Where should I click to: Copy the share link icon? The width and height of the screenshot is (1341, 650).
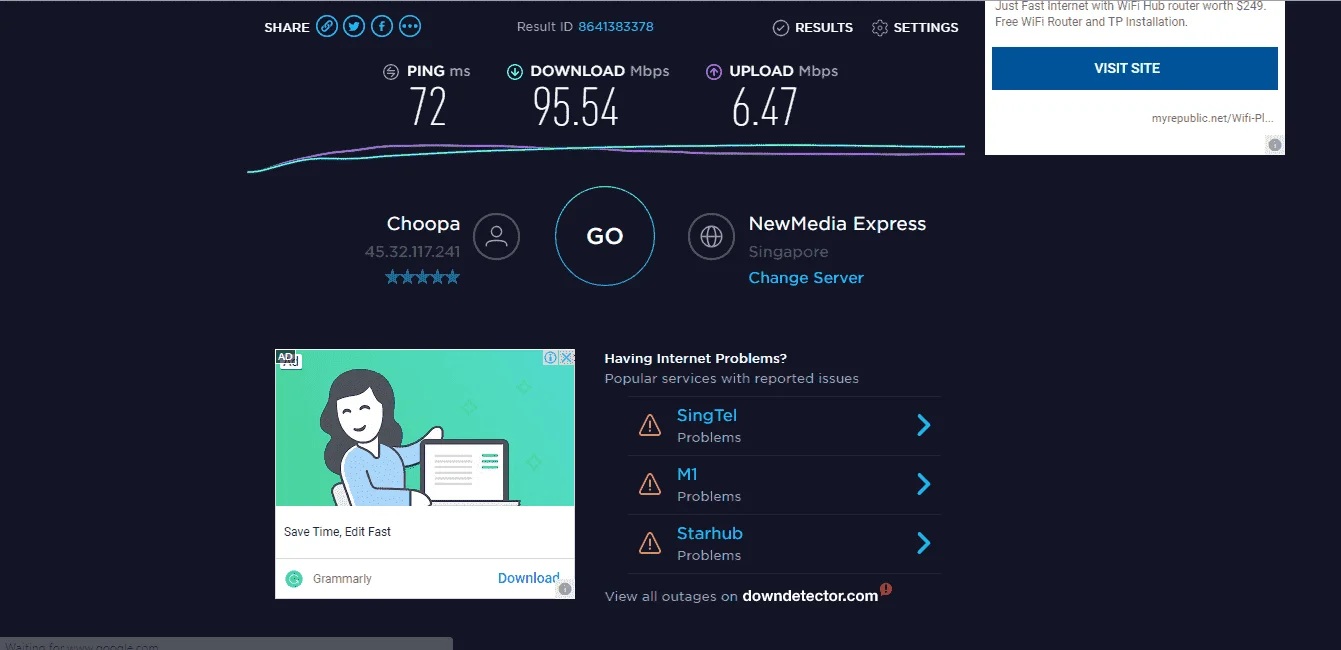coord(327,27)
